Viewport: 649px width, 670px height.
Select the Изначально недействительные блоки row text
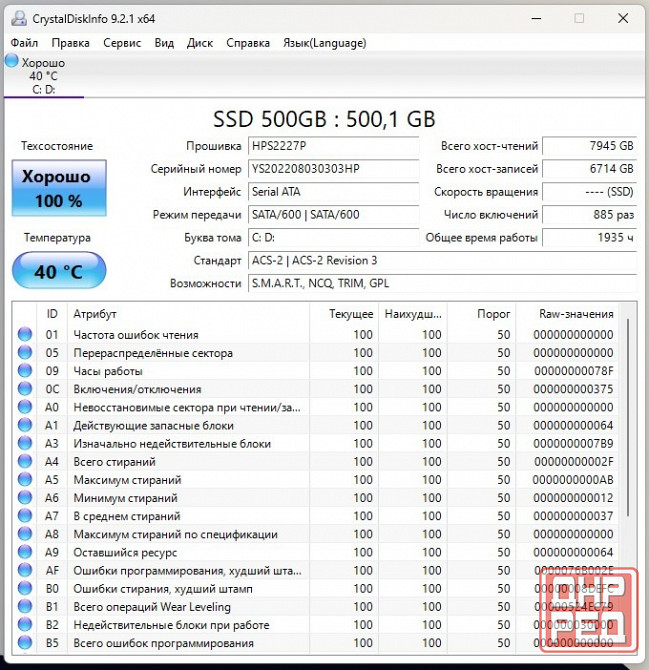click(x=172, y=444)
